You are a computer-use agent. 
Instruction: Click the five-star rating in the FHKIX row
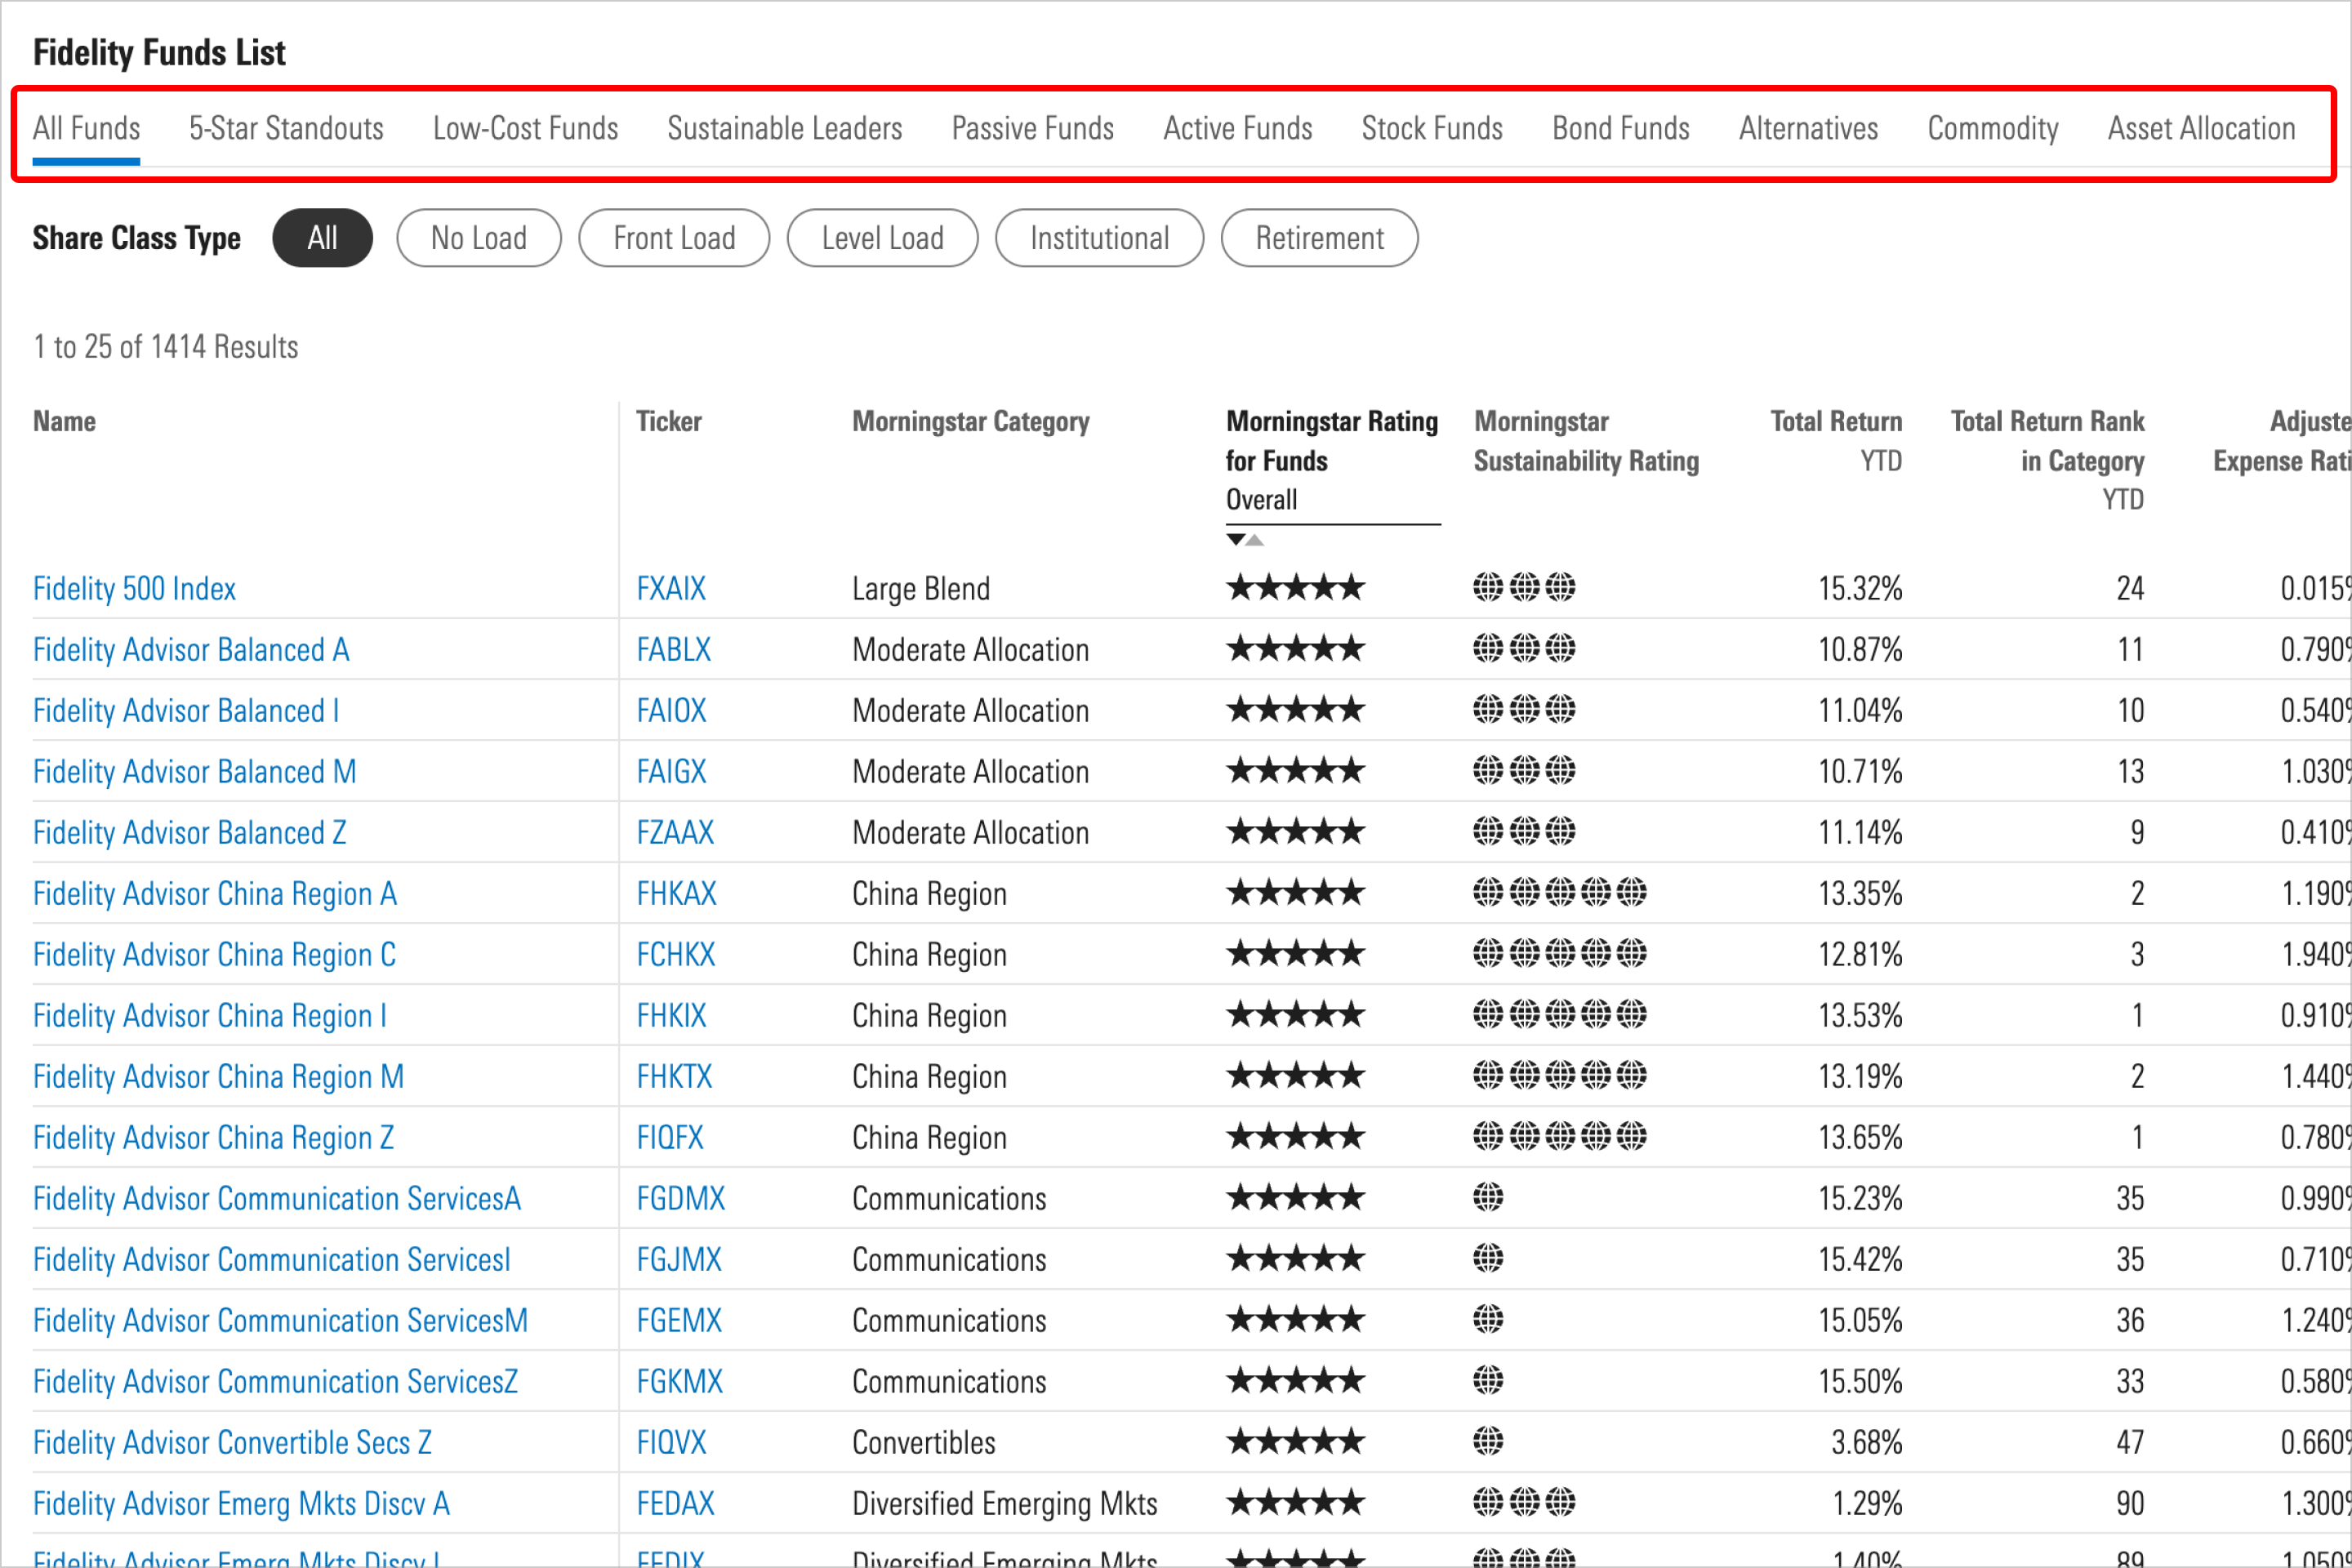click(1296, 1014)
